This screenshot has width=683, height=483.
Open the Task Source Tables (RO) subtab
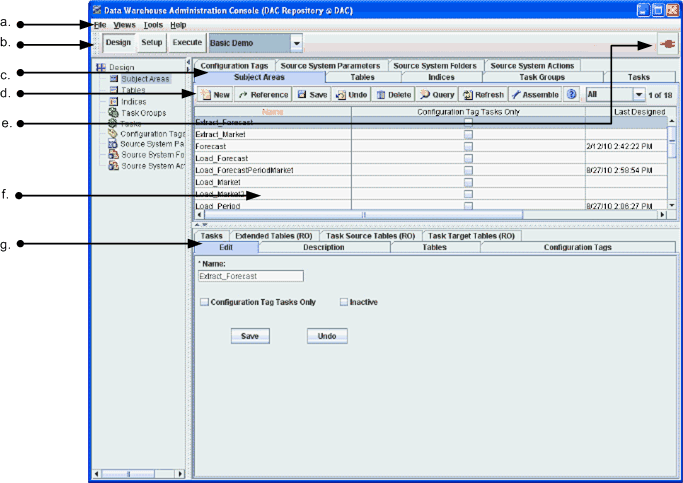coord(371,236)
